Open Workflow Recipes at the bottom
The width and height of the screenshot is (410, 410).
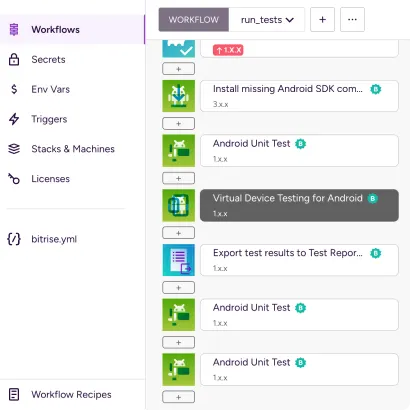coord(72,395)
